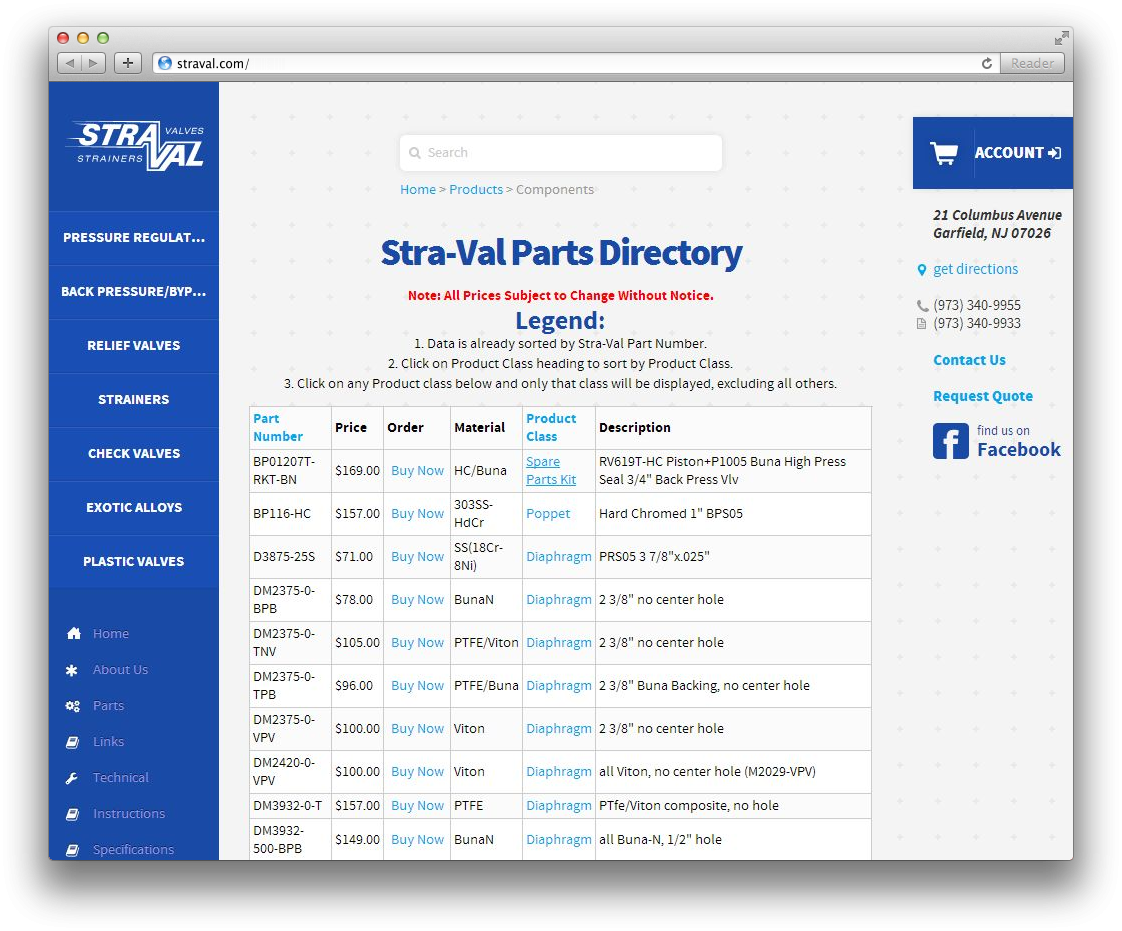The width and height of the screenshot is (1122, 931).
Task: Go to Products in the breadcrumb
Action: pyautogui.click(x=476, y=190)
